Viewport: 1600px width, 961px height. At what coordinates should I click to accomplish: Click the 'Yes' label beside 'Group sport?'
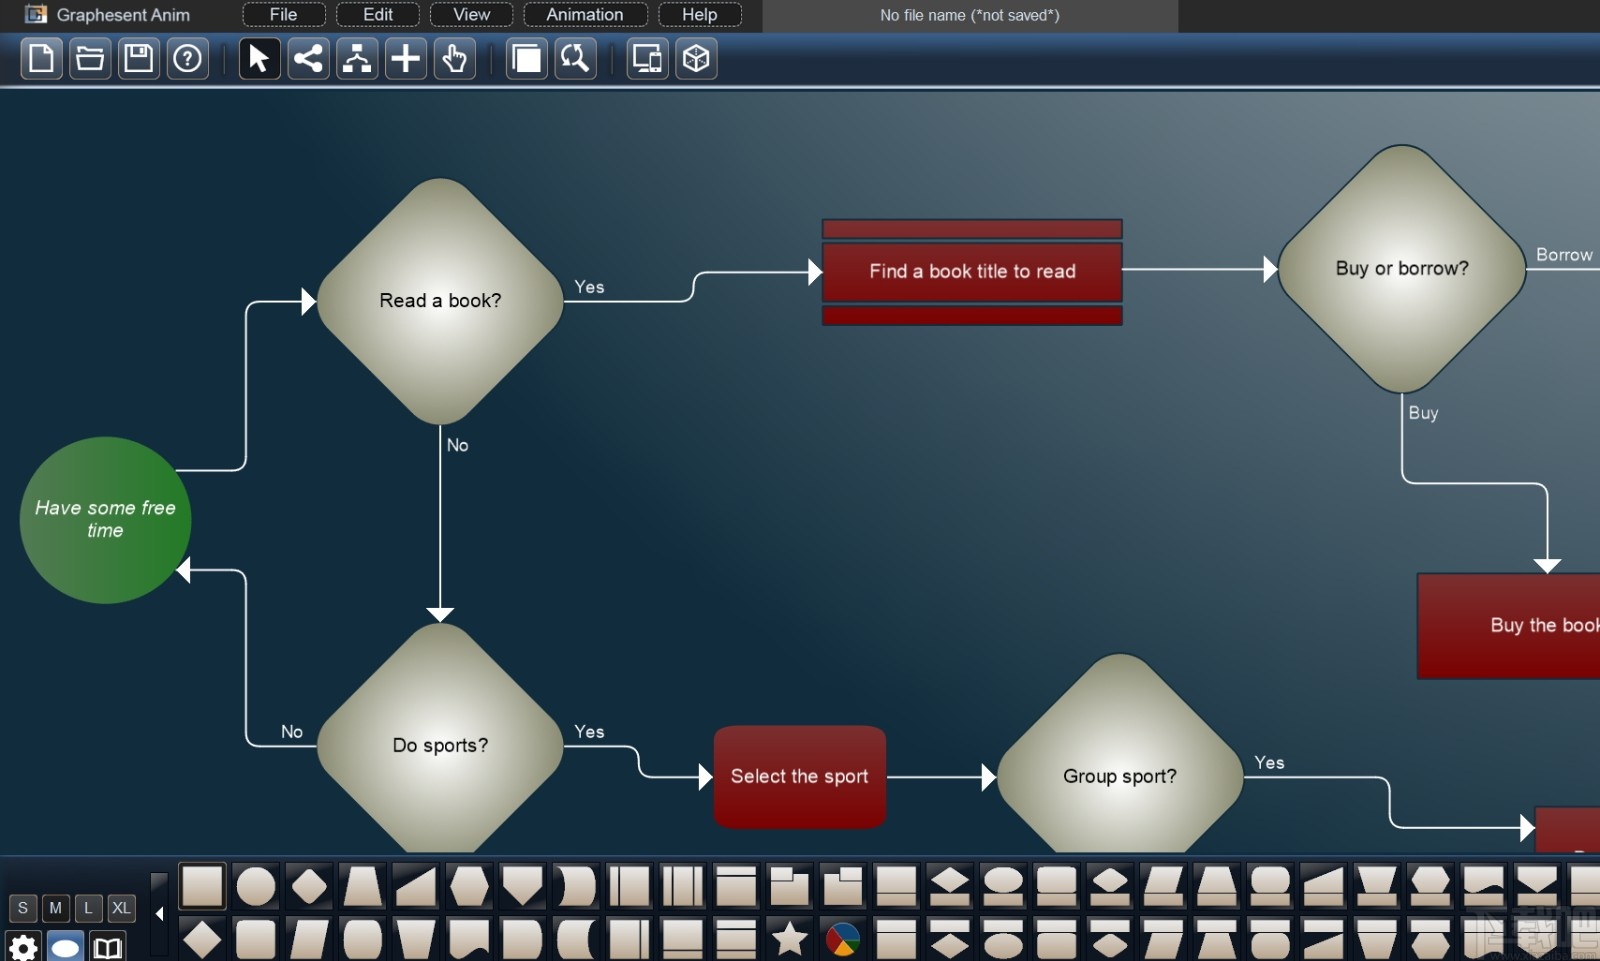point(1269,763)
